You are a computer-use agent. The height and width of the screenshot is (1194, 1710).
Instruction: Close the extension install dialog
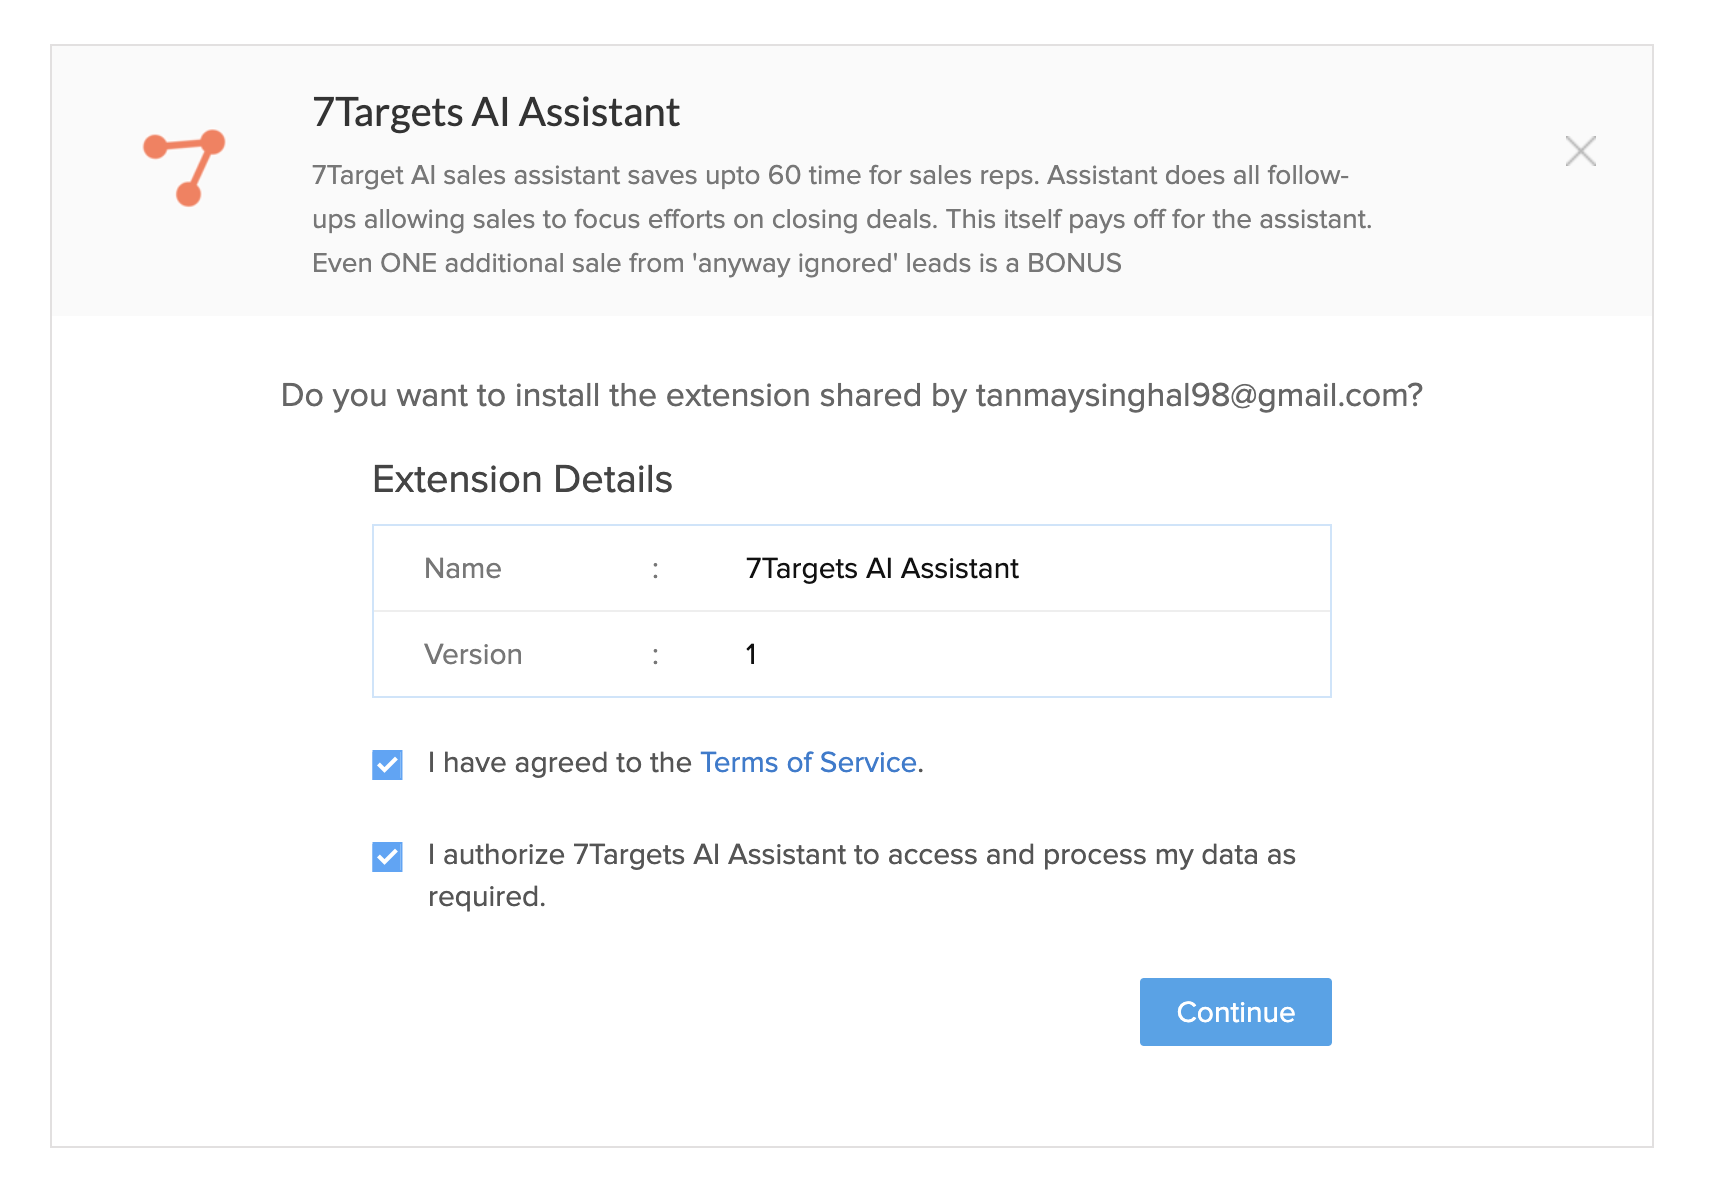[1580, 151]
